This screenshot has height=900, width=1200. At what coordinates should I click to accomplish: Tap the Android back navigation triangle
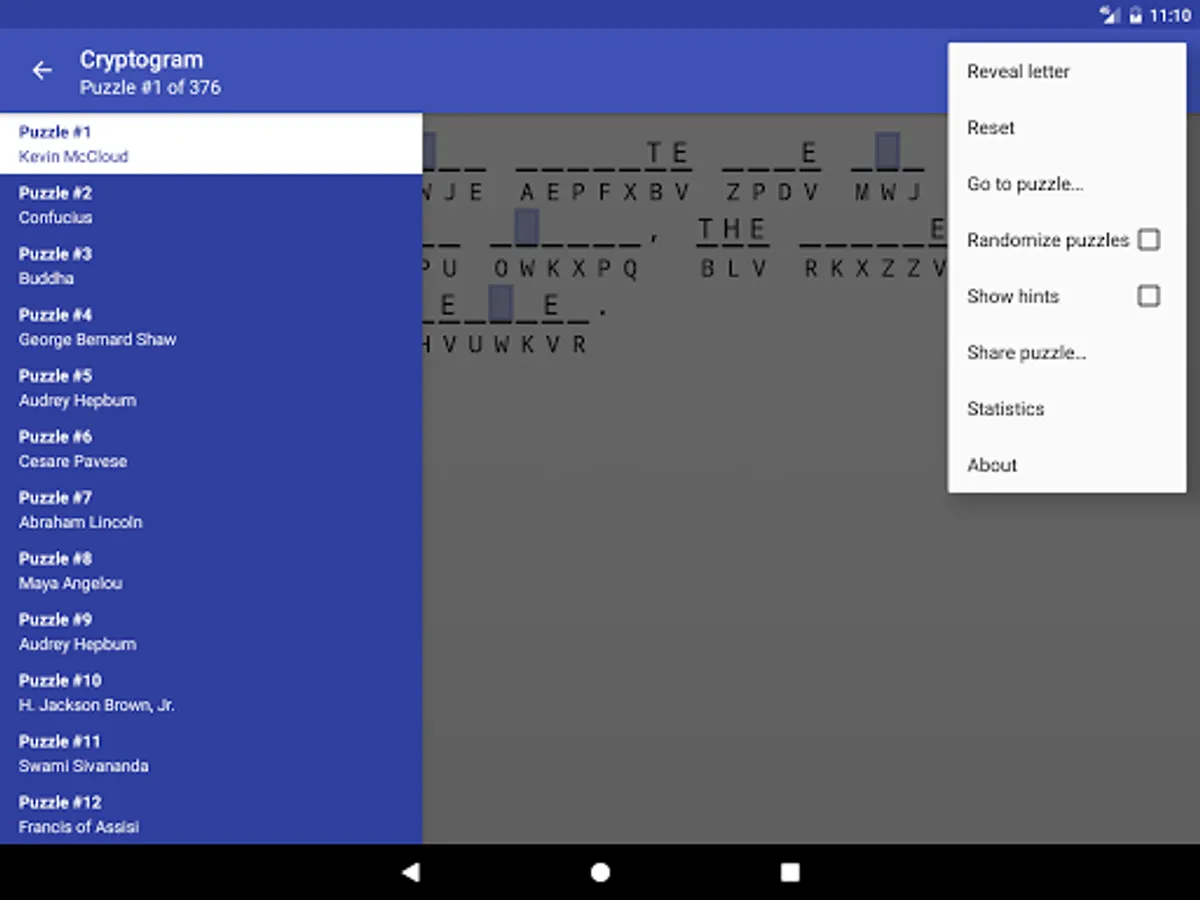tap(410, 872)
